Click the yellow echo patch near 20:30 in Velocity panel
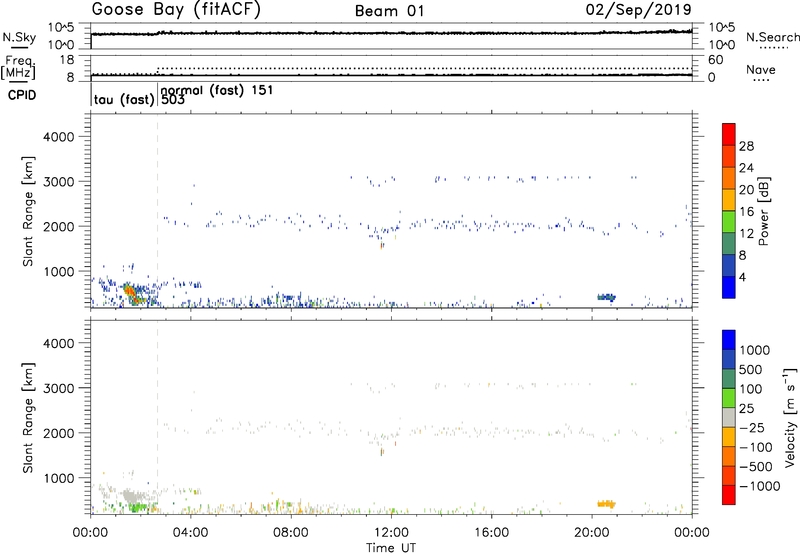Screen dimensions: 800x554 coord(607,504)
